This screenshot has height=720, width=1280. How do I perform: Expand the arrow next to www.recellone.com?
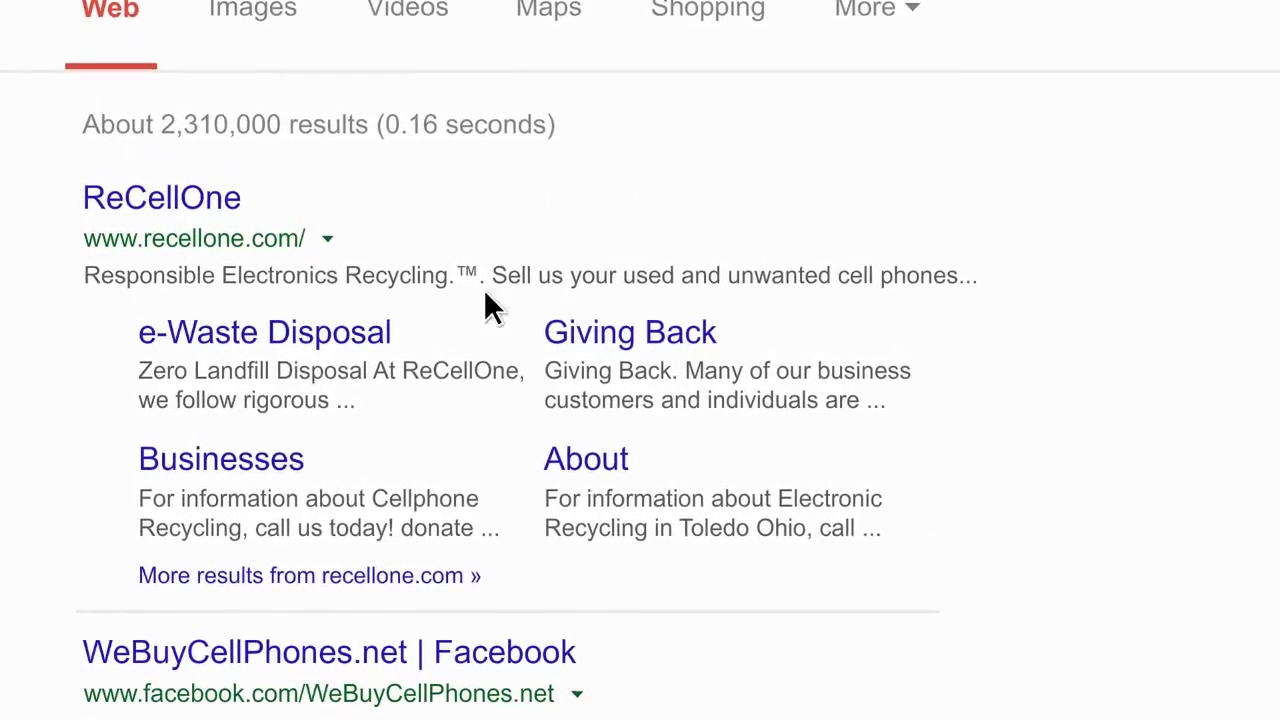[327, 239]
